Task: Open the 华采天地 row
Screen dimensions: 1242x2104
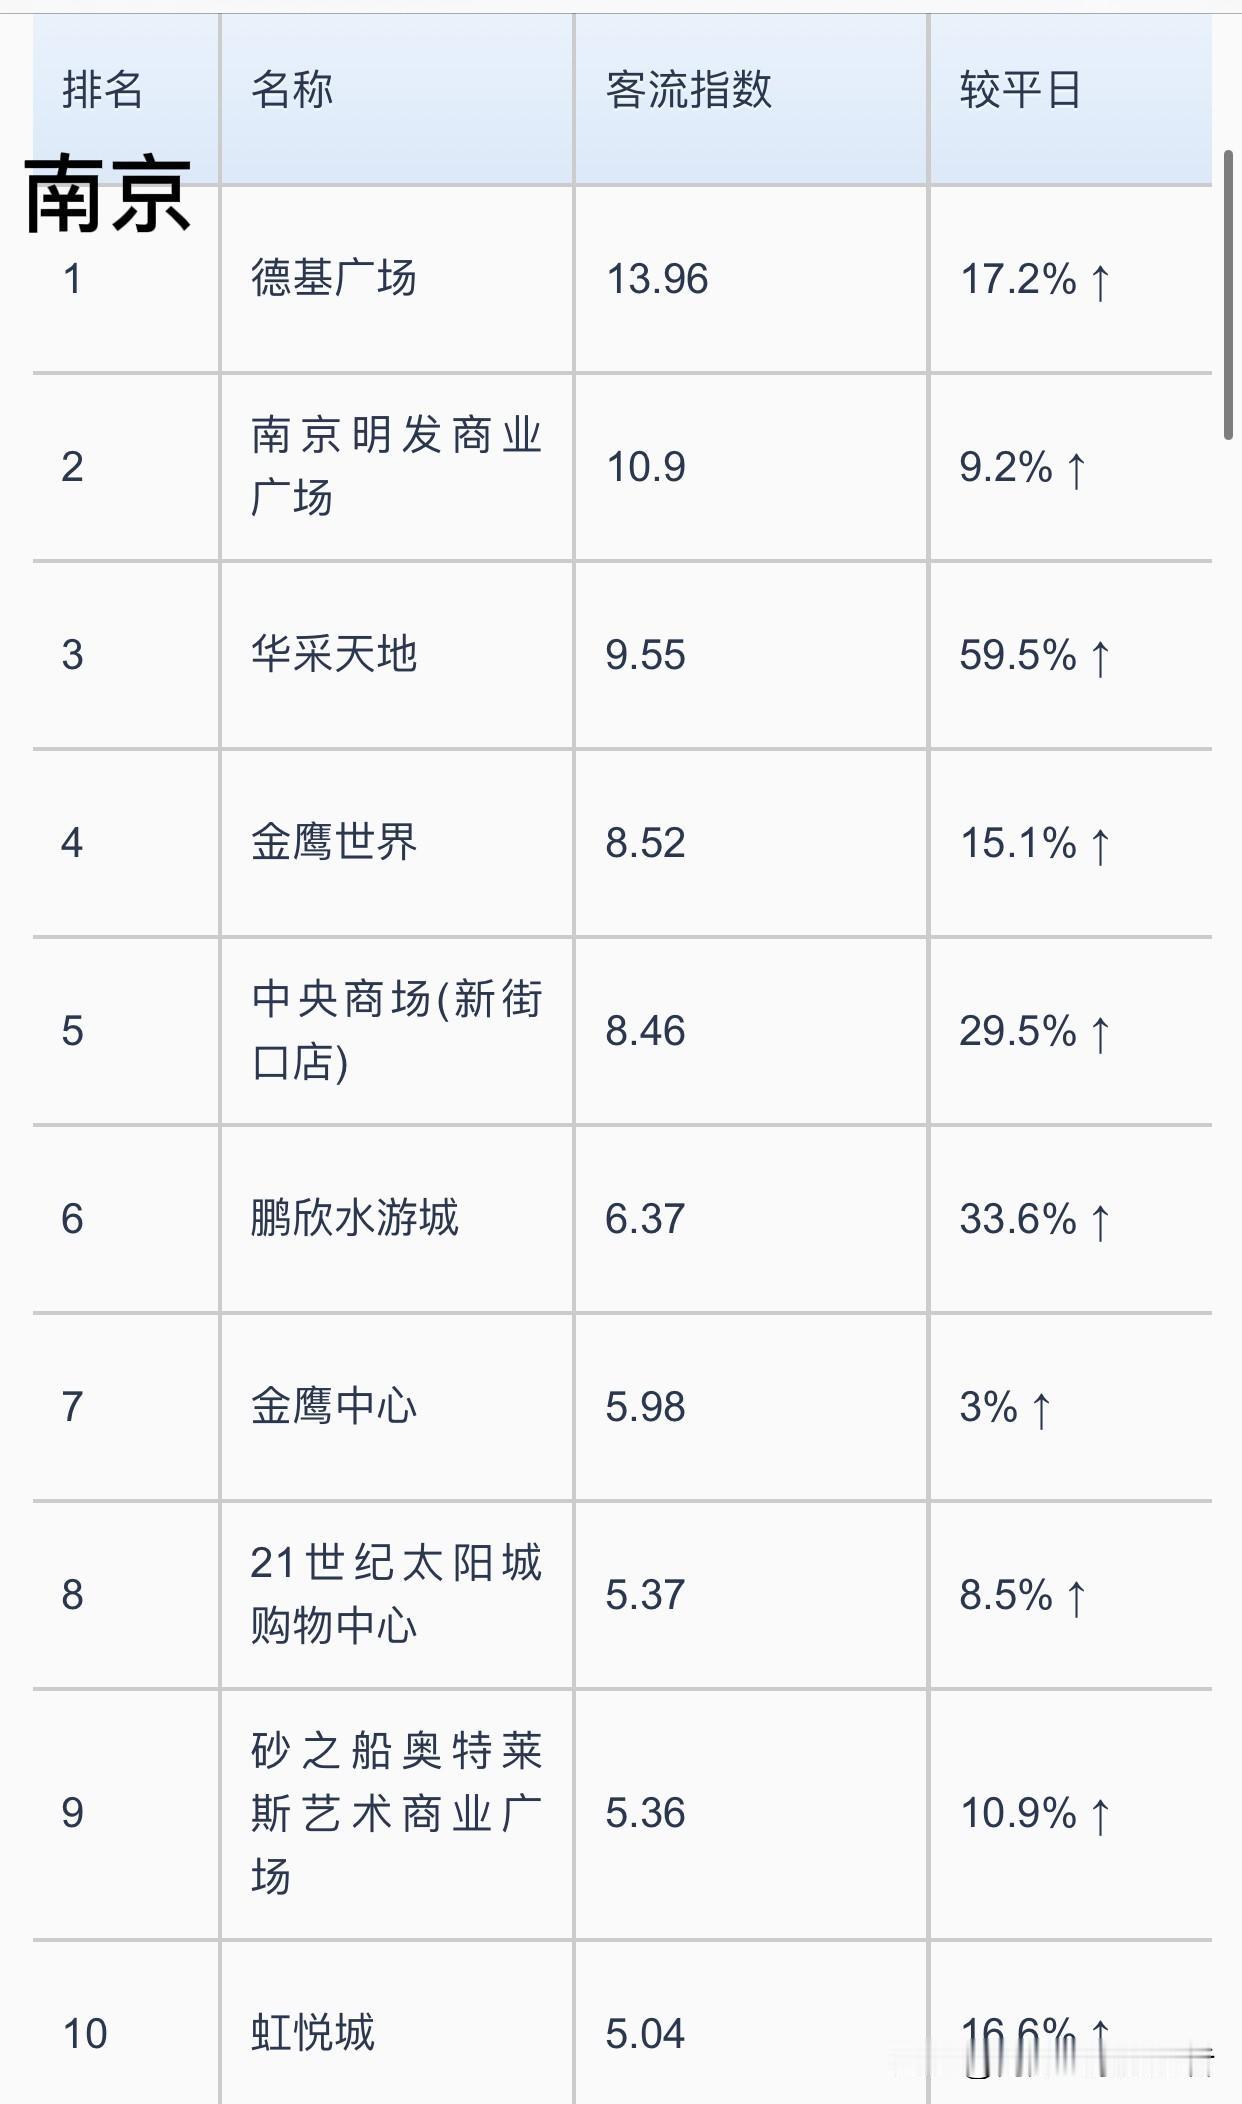Action: (622, 655)
